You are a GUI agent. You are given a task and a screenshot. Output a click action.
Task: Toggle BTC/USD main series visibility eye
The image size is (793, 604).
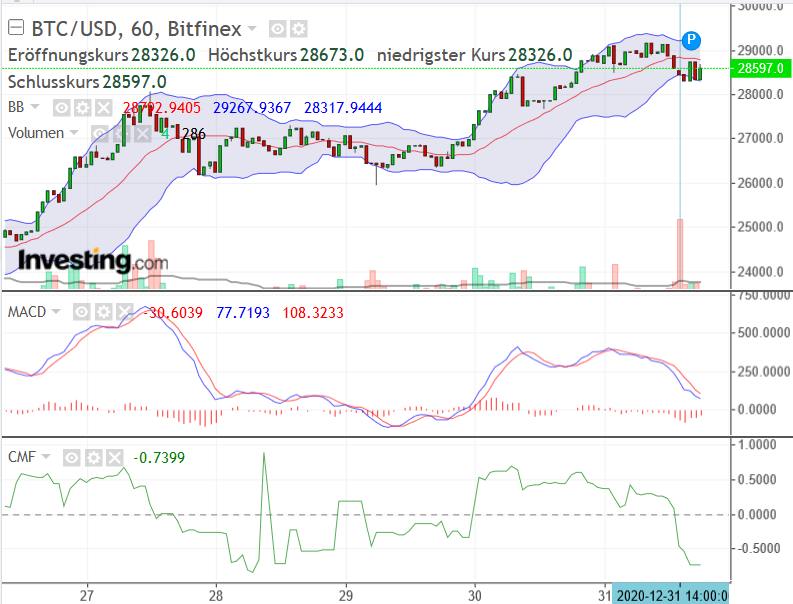click(x=277, y=29)
